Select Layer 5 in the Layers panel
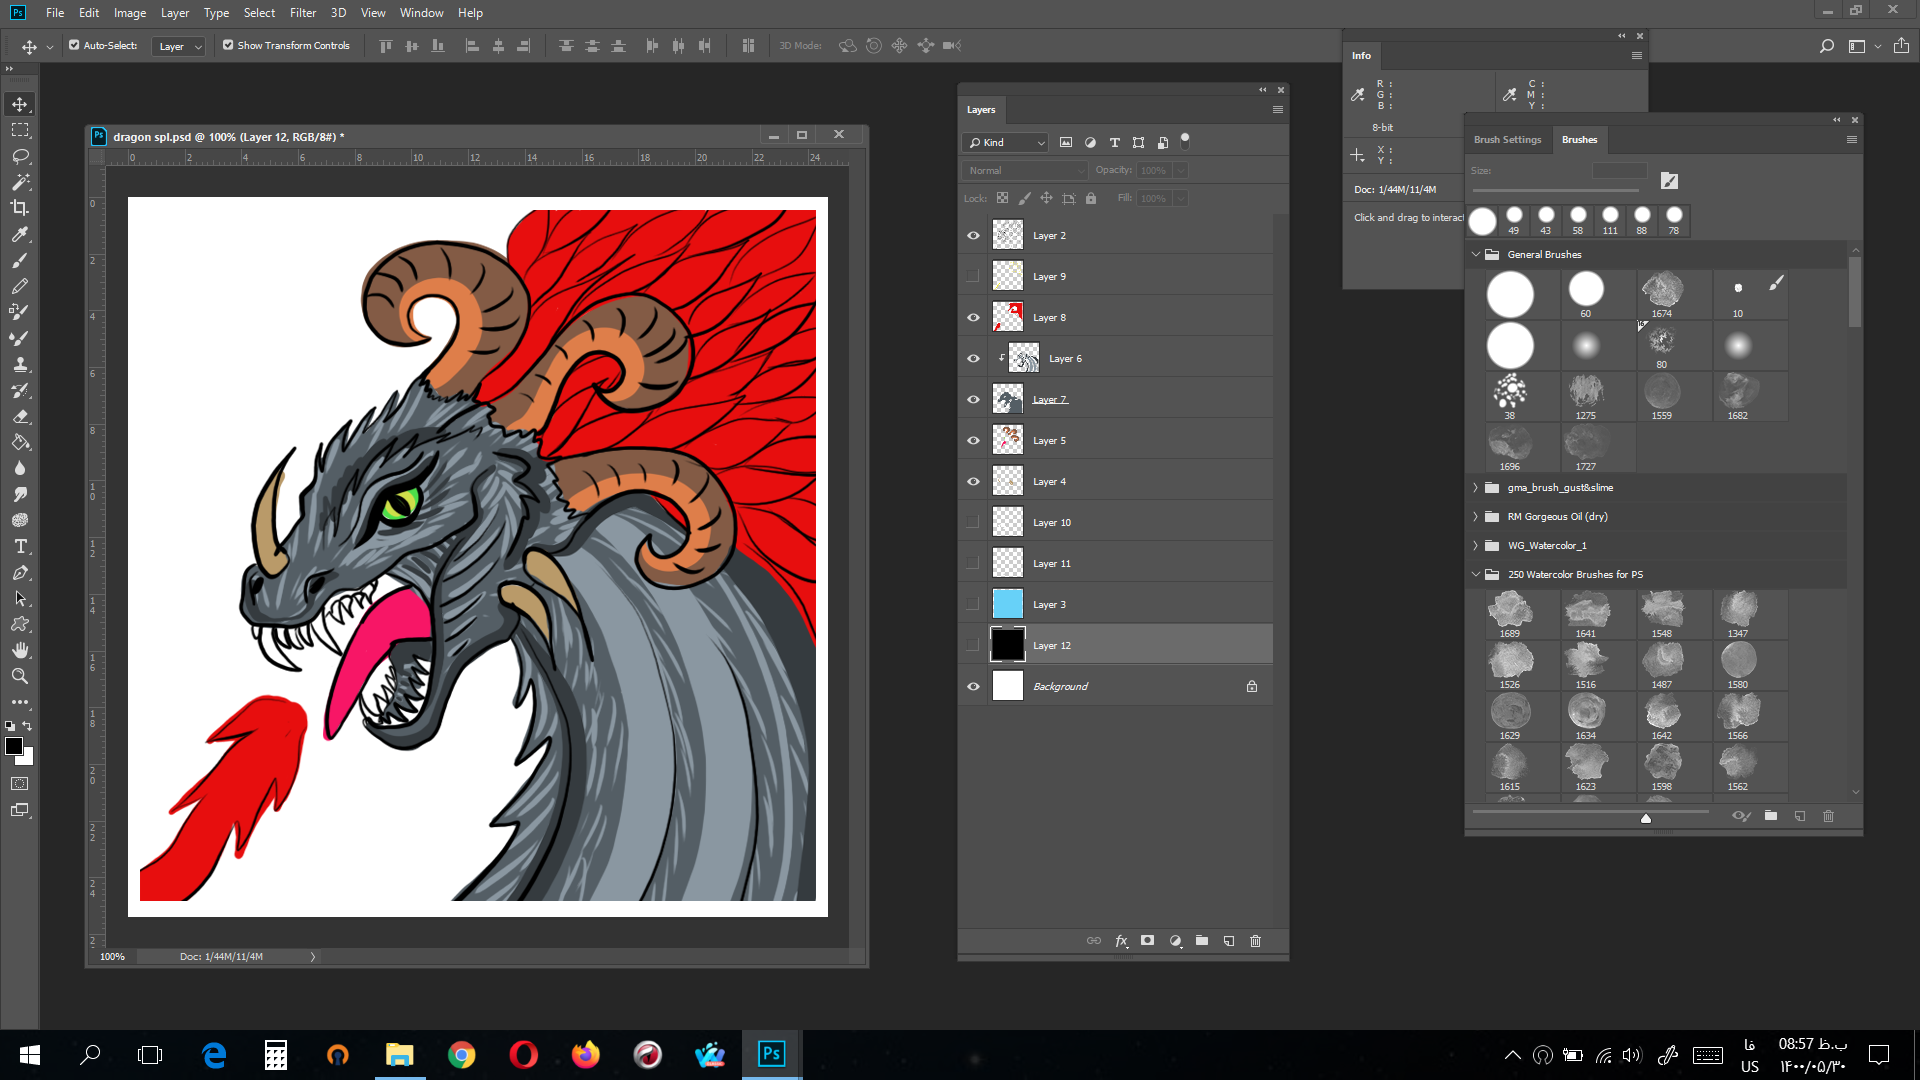 point(1131,441)
